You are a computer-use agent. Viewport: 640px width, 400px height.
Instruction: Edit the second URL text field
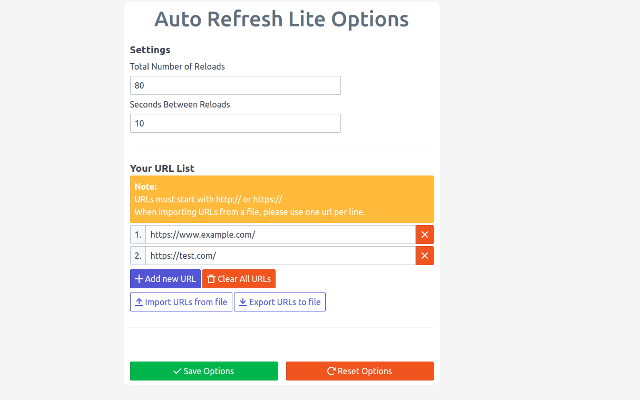[x=280, y=256]
